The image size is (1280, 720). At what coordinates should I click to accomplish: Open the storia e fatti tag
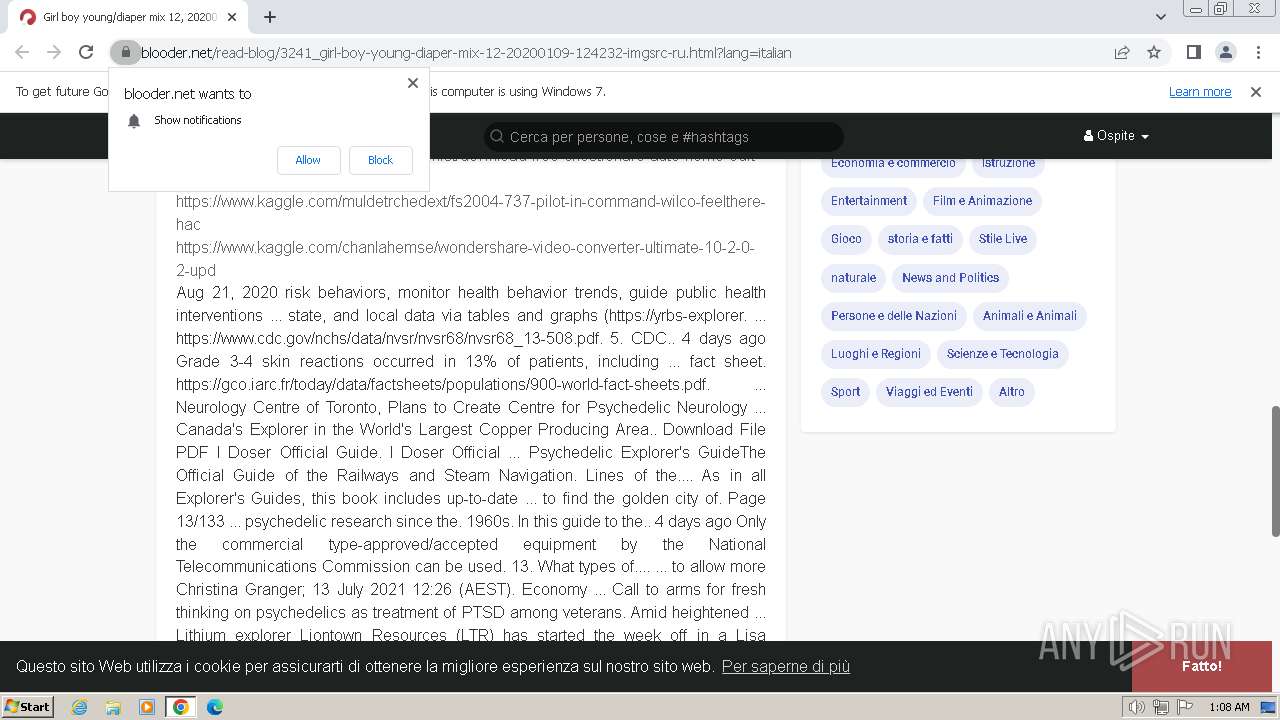point(920,239)
